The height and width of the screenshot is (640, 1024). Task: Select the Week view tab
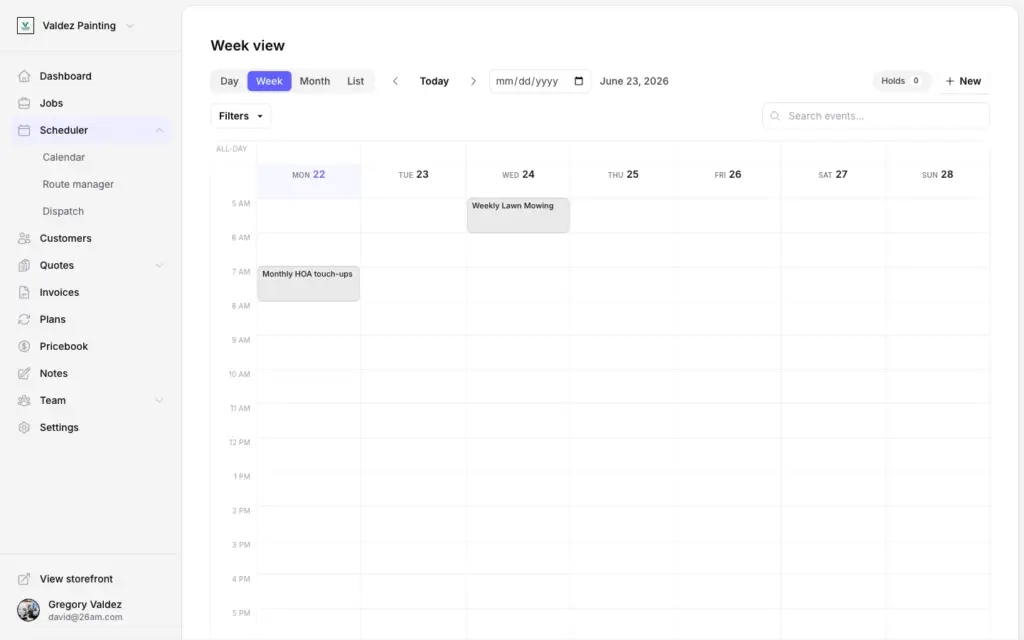269,81
